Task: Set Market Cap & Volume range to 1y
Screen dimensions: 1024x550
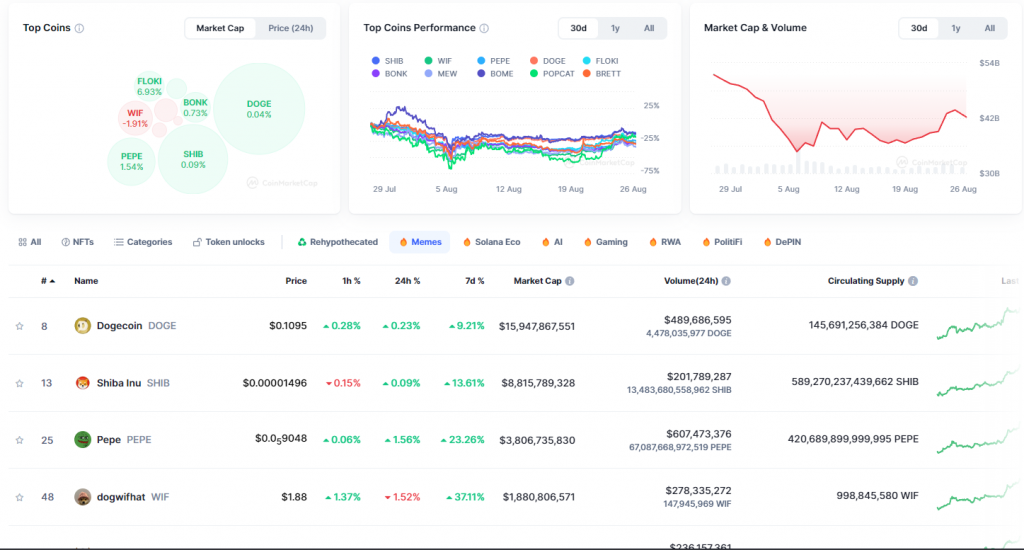Action: (x=955, y=28)
